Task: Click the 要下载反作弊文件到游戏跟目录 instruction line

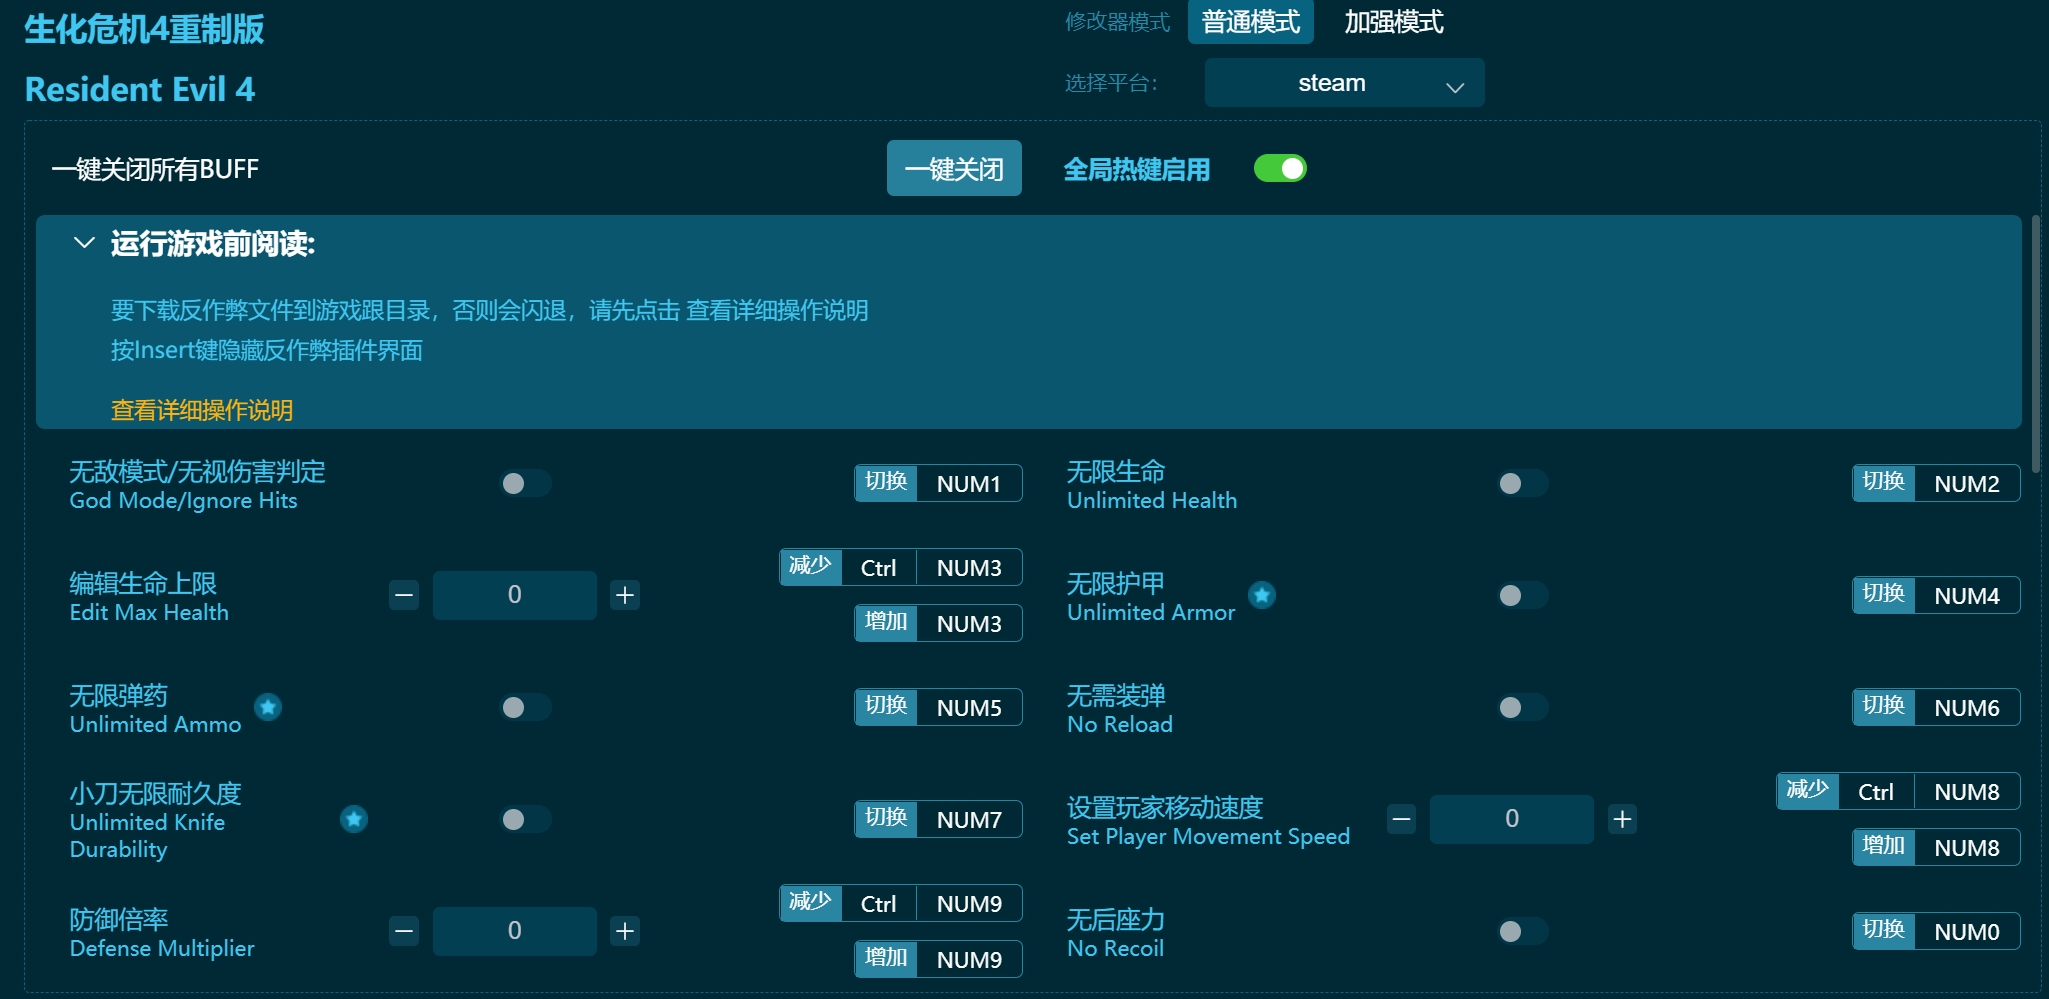Action: point(489,310)
